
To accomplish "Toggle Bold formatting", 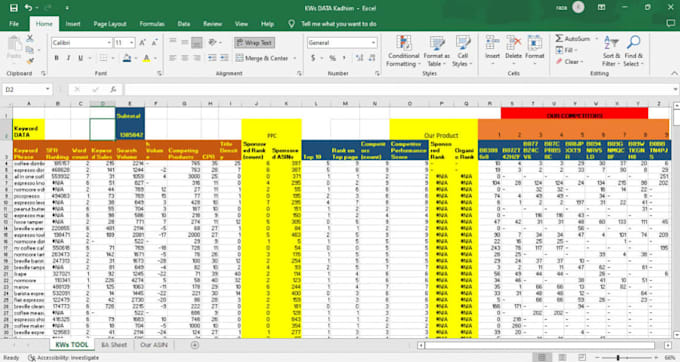I will [56, 58].
